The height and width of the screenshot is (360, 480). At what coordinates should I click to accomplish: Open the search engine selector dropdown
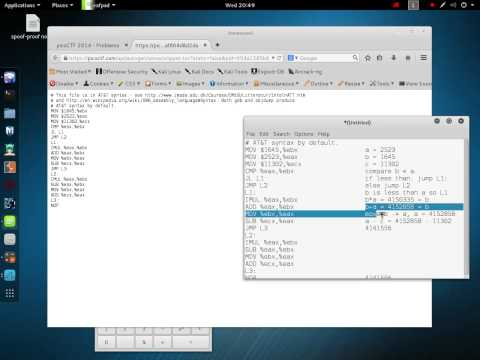tap(293, 58)
